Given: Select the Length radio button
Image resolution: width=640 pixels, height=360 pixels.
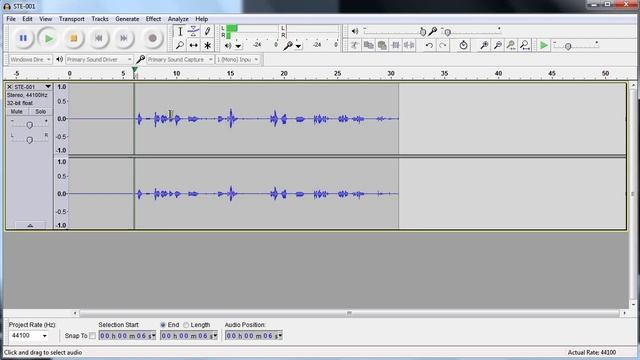Looking at the screenshot, I should (x=186, y=325).
